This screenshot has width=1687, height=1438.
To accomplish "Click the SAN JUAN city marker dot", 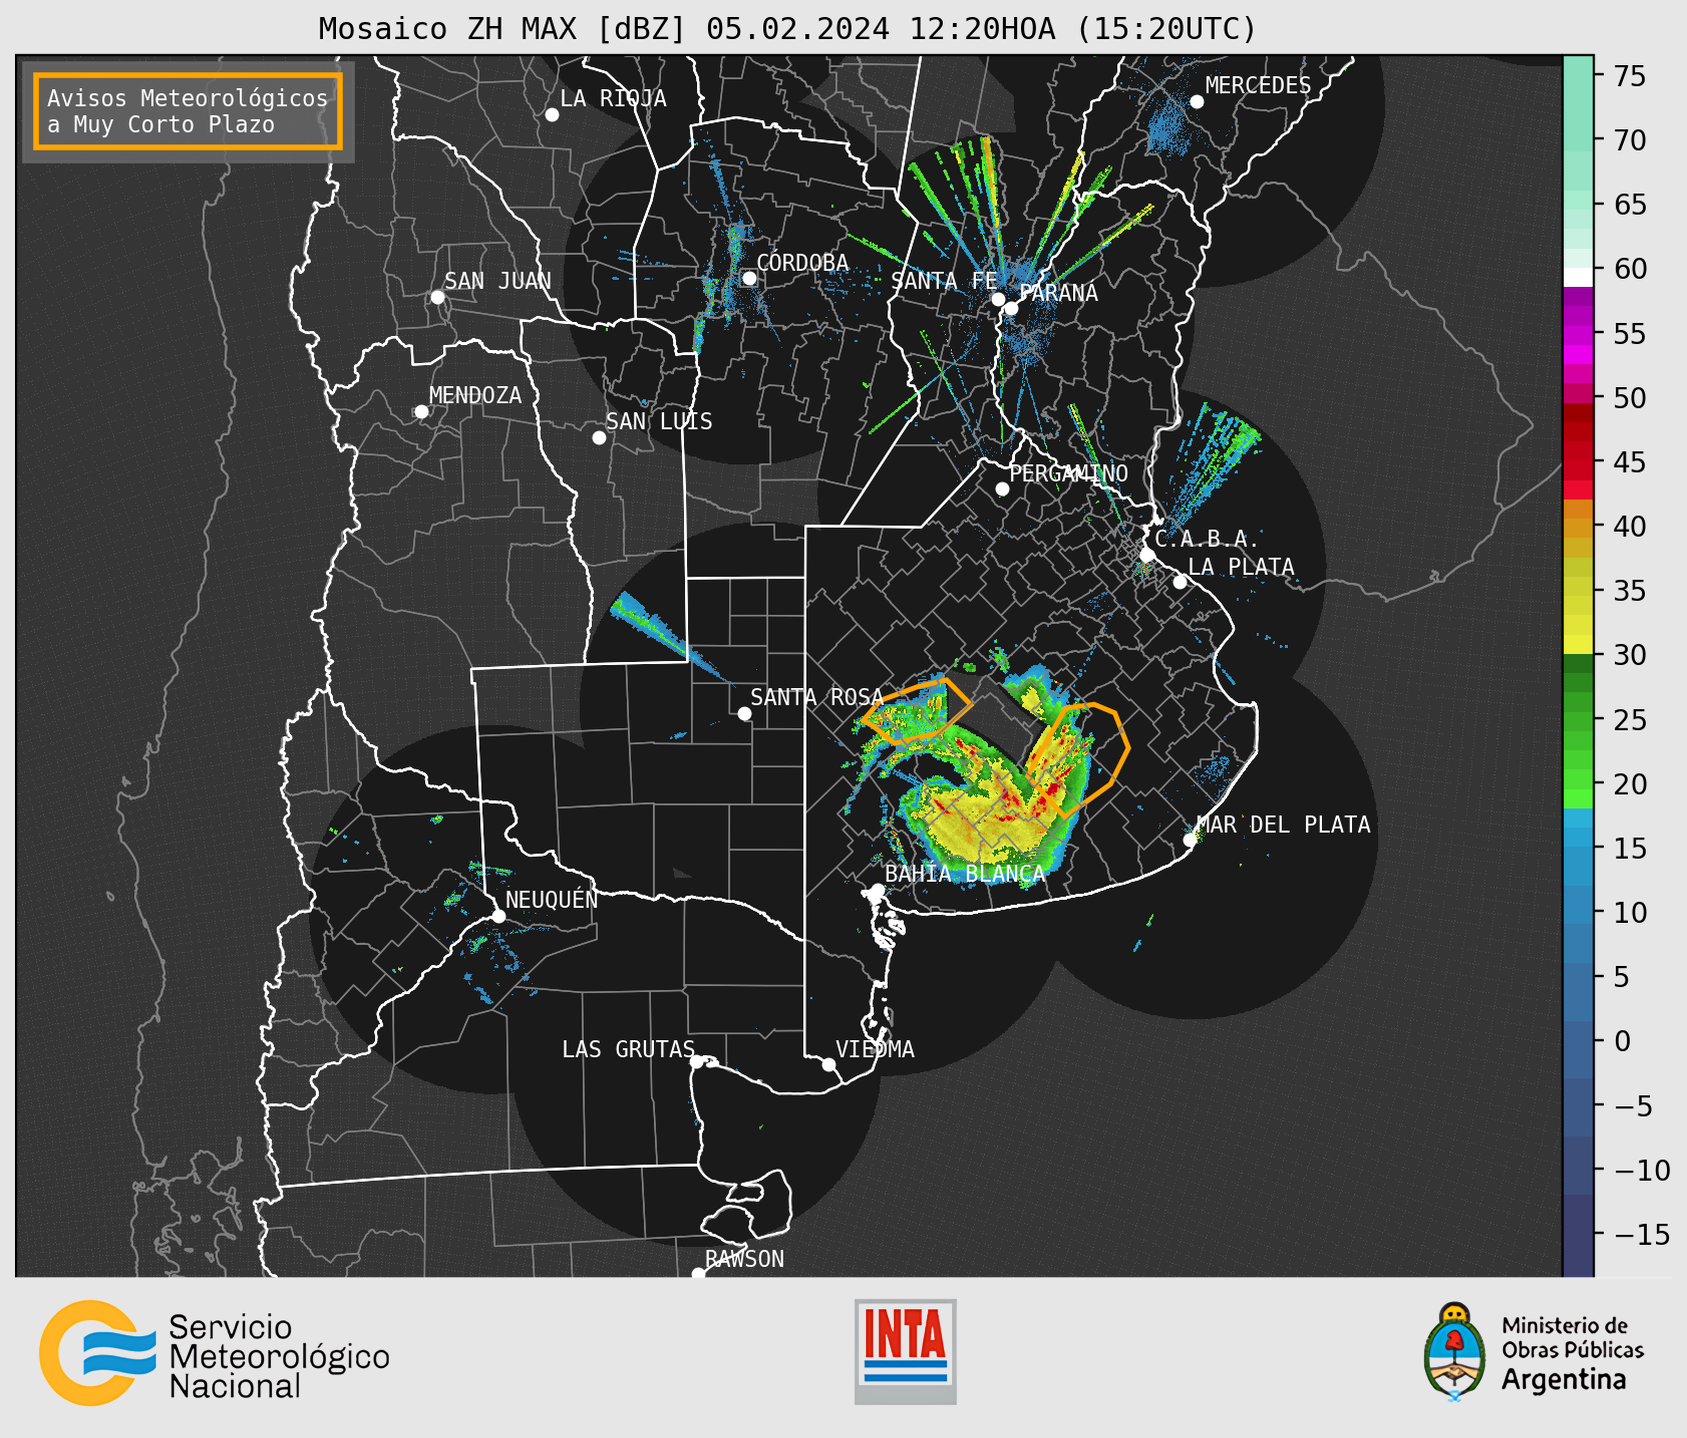I will pyautogui.click(x=437, y=297).
